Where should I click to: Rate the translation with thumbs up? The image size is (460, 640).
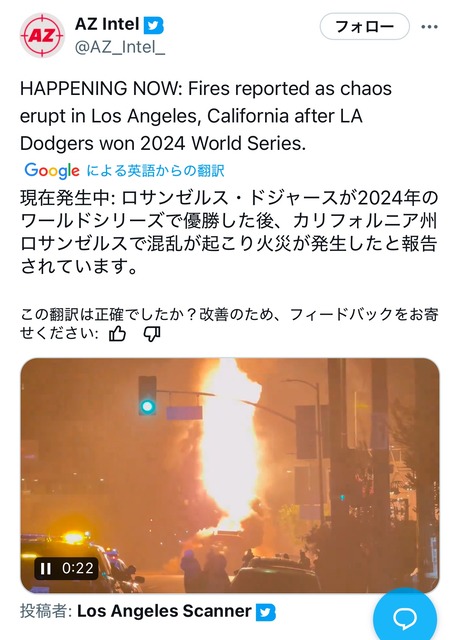[x=117, y=334]
